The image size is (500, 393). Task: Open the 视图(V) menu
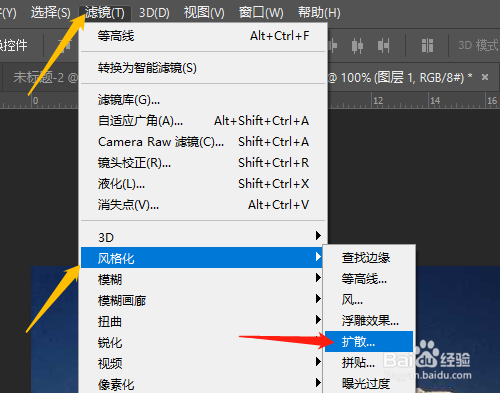(x=204, y=13)
